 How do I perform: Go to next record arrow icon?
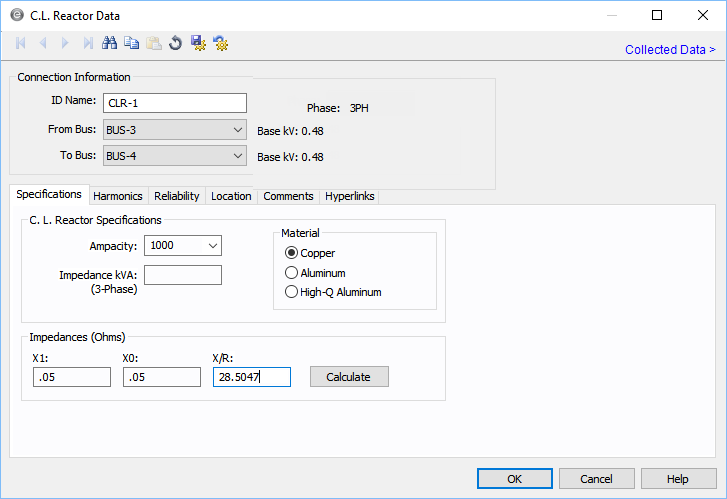tap(65, 43)
